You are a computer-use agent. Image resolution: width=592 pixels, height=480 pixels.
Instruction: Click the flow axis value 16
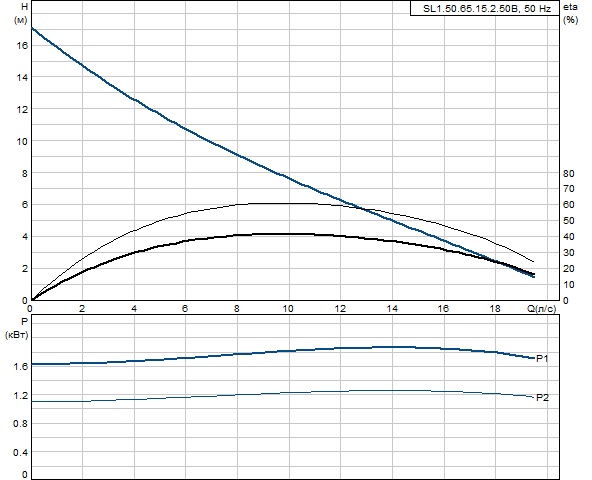click(x=443, y=309)
